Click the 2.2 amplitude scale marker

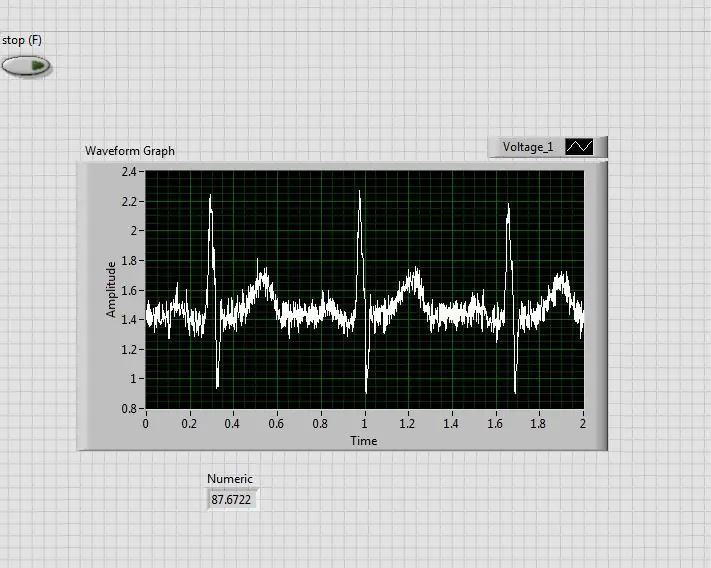click(x=129, y=202)
